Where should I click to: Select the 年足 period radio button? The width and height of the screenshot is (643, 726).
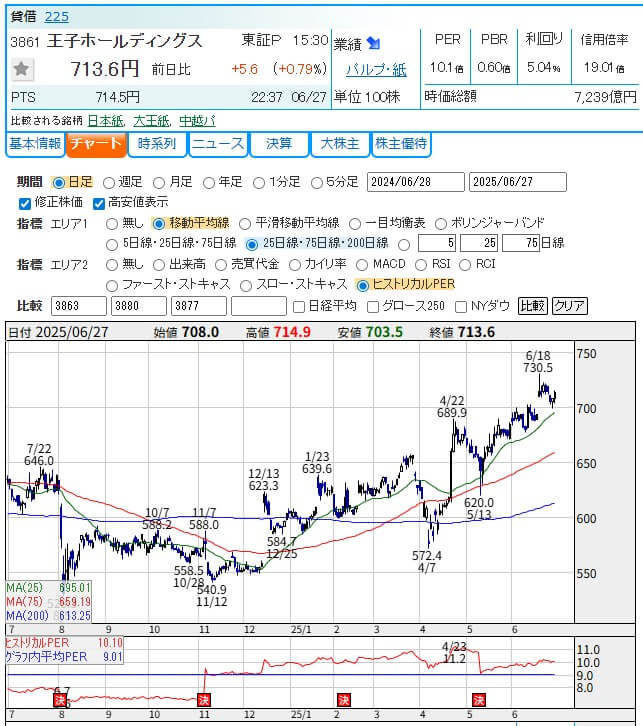(209, 183)
